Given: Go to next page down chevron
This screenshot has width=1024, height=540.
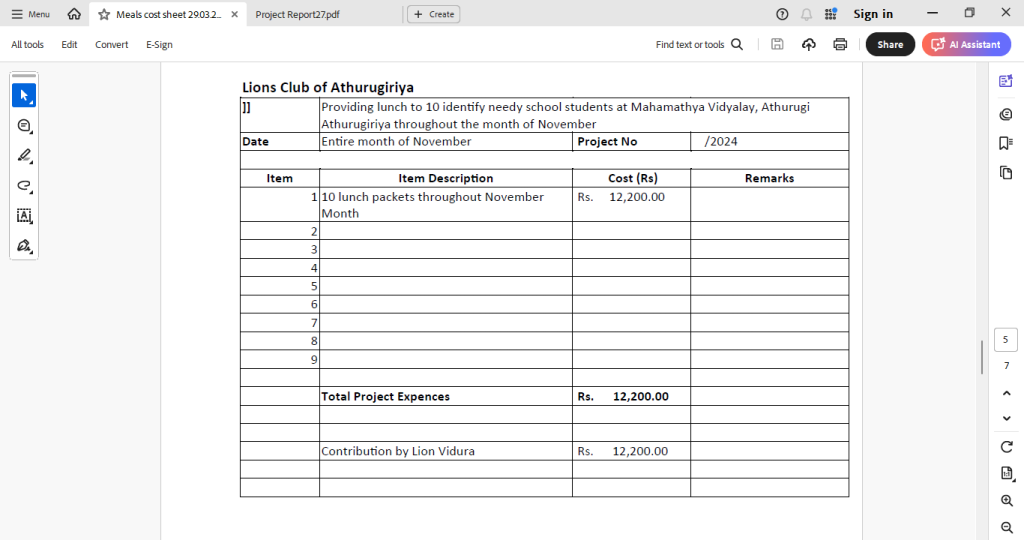Looking at the screenshot, I should [x=1006, y=418].
